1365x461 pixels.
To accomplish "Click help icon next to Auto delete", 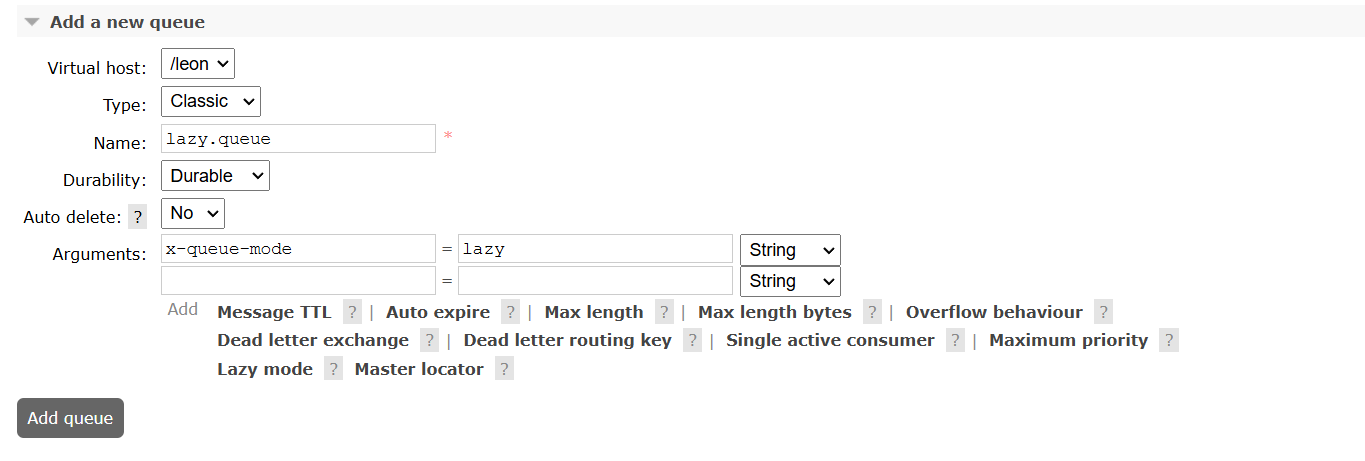I will click(138, 217).
